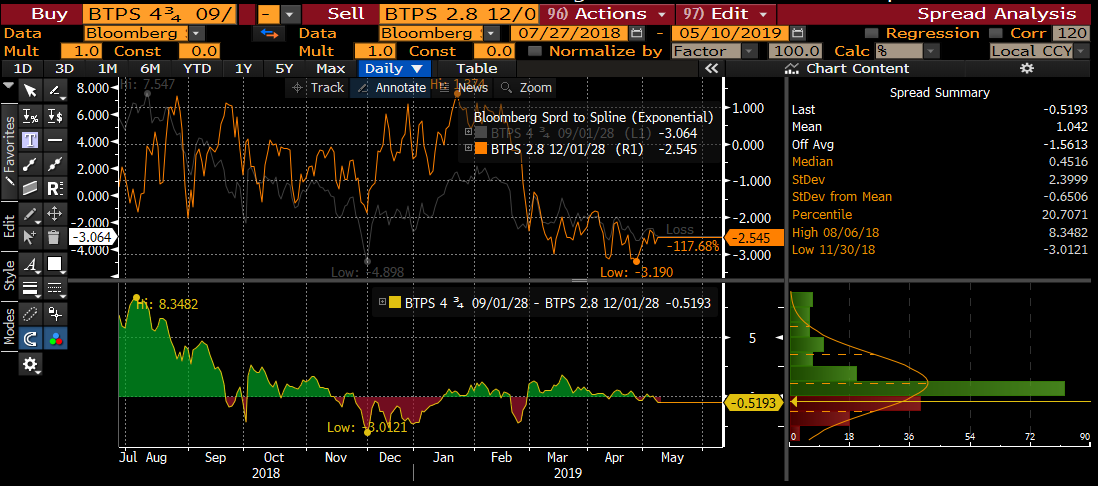The image size is (1098, 486).
Task: Select the dollar change measure tool
Action: pyautogui.click(x=55, y=116)
